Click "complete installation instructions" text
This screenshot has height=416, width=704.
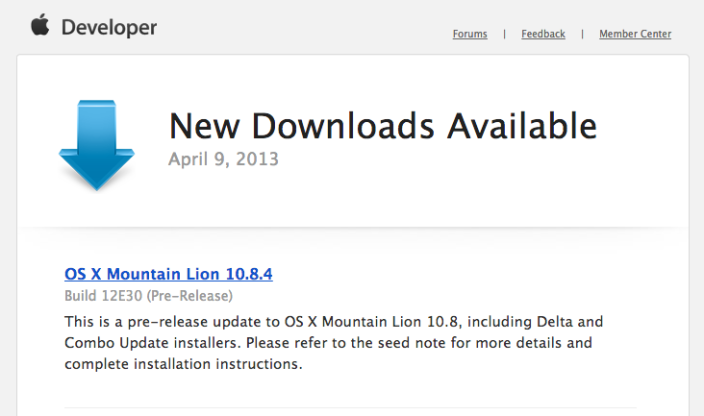183,364
